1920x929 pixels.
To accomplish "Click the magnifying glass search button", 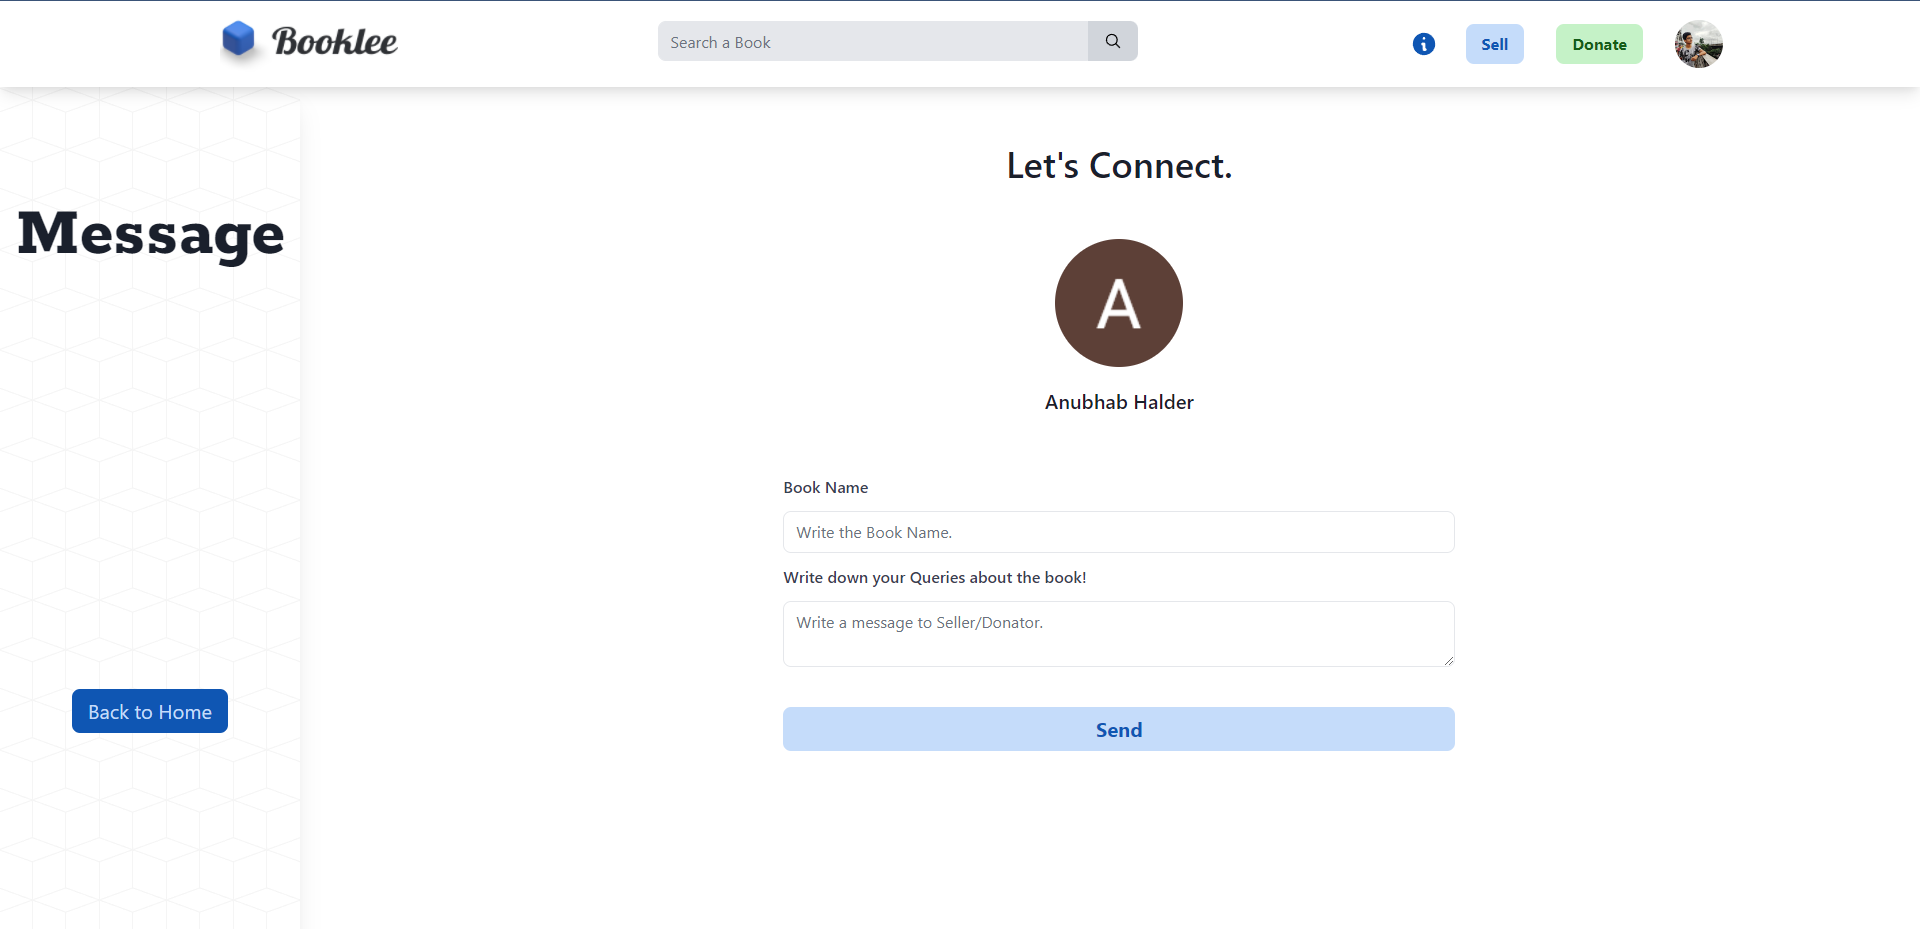I will tap(1113, 41).
